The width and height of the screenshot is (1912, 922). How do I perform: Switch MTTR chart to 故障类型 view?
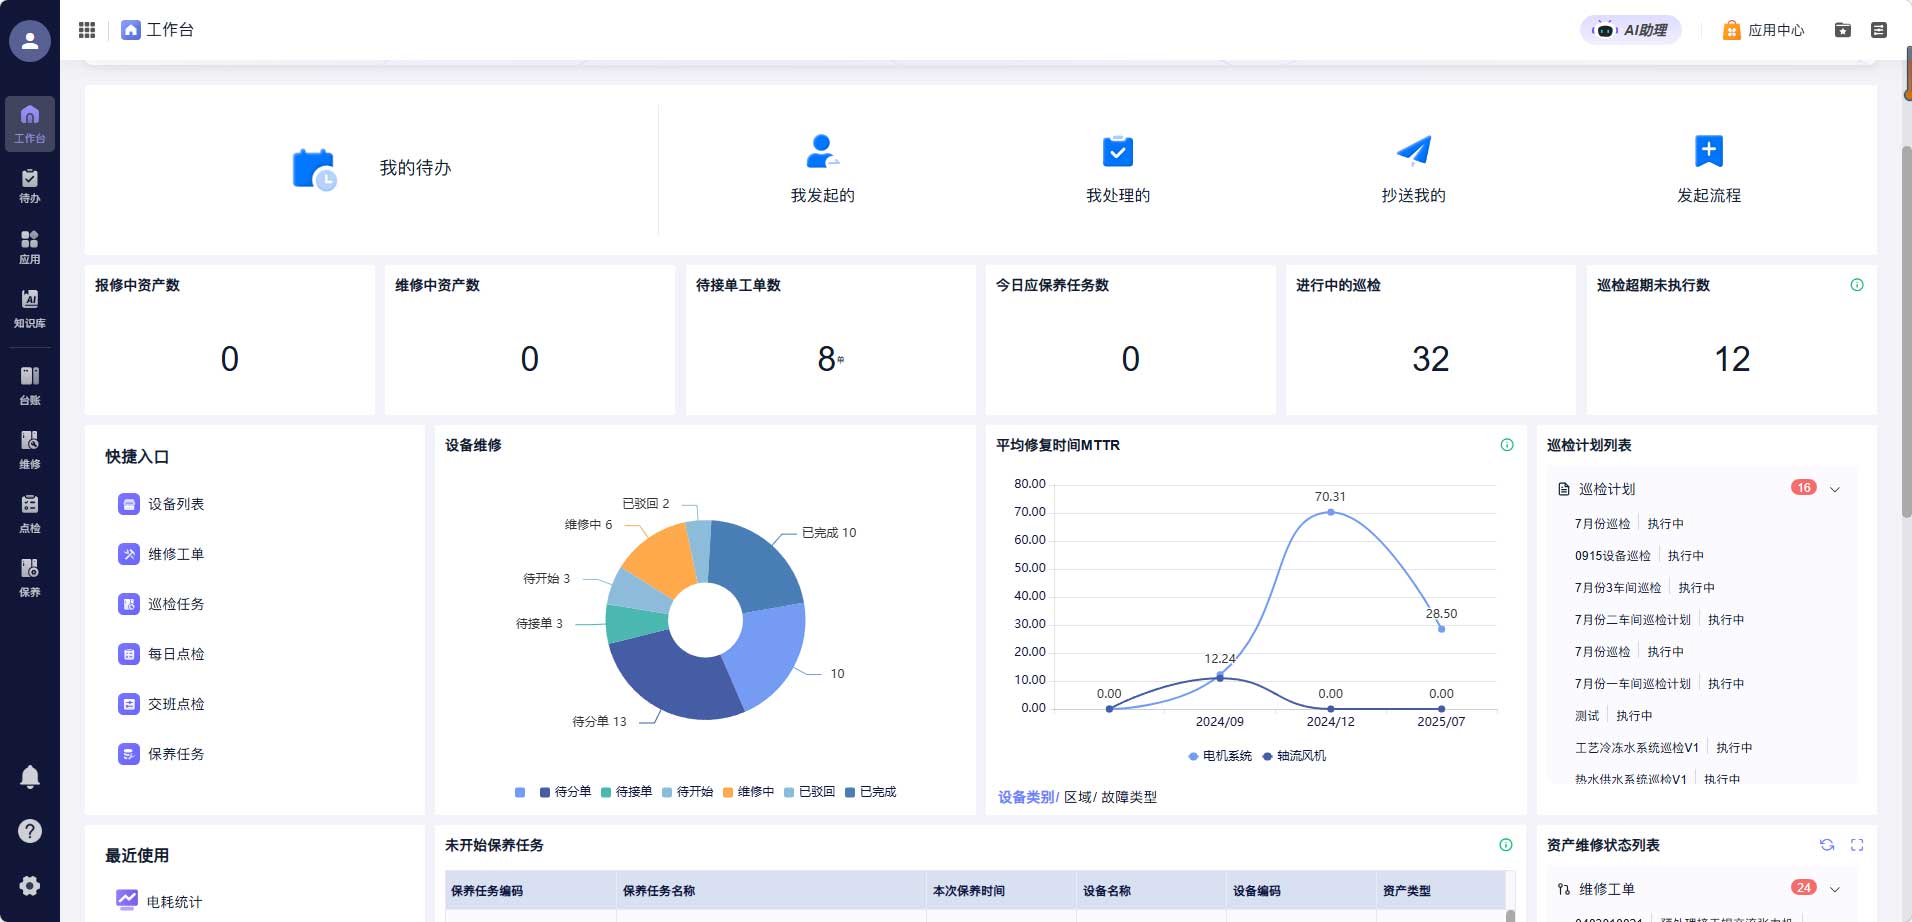[1129, 797]
